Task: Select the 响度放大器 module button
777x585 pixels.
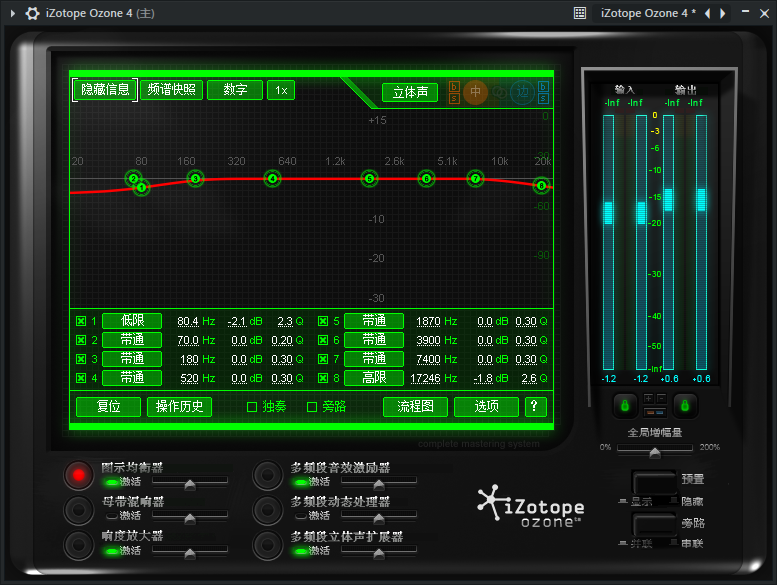Action: [x=79, y=545]
